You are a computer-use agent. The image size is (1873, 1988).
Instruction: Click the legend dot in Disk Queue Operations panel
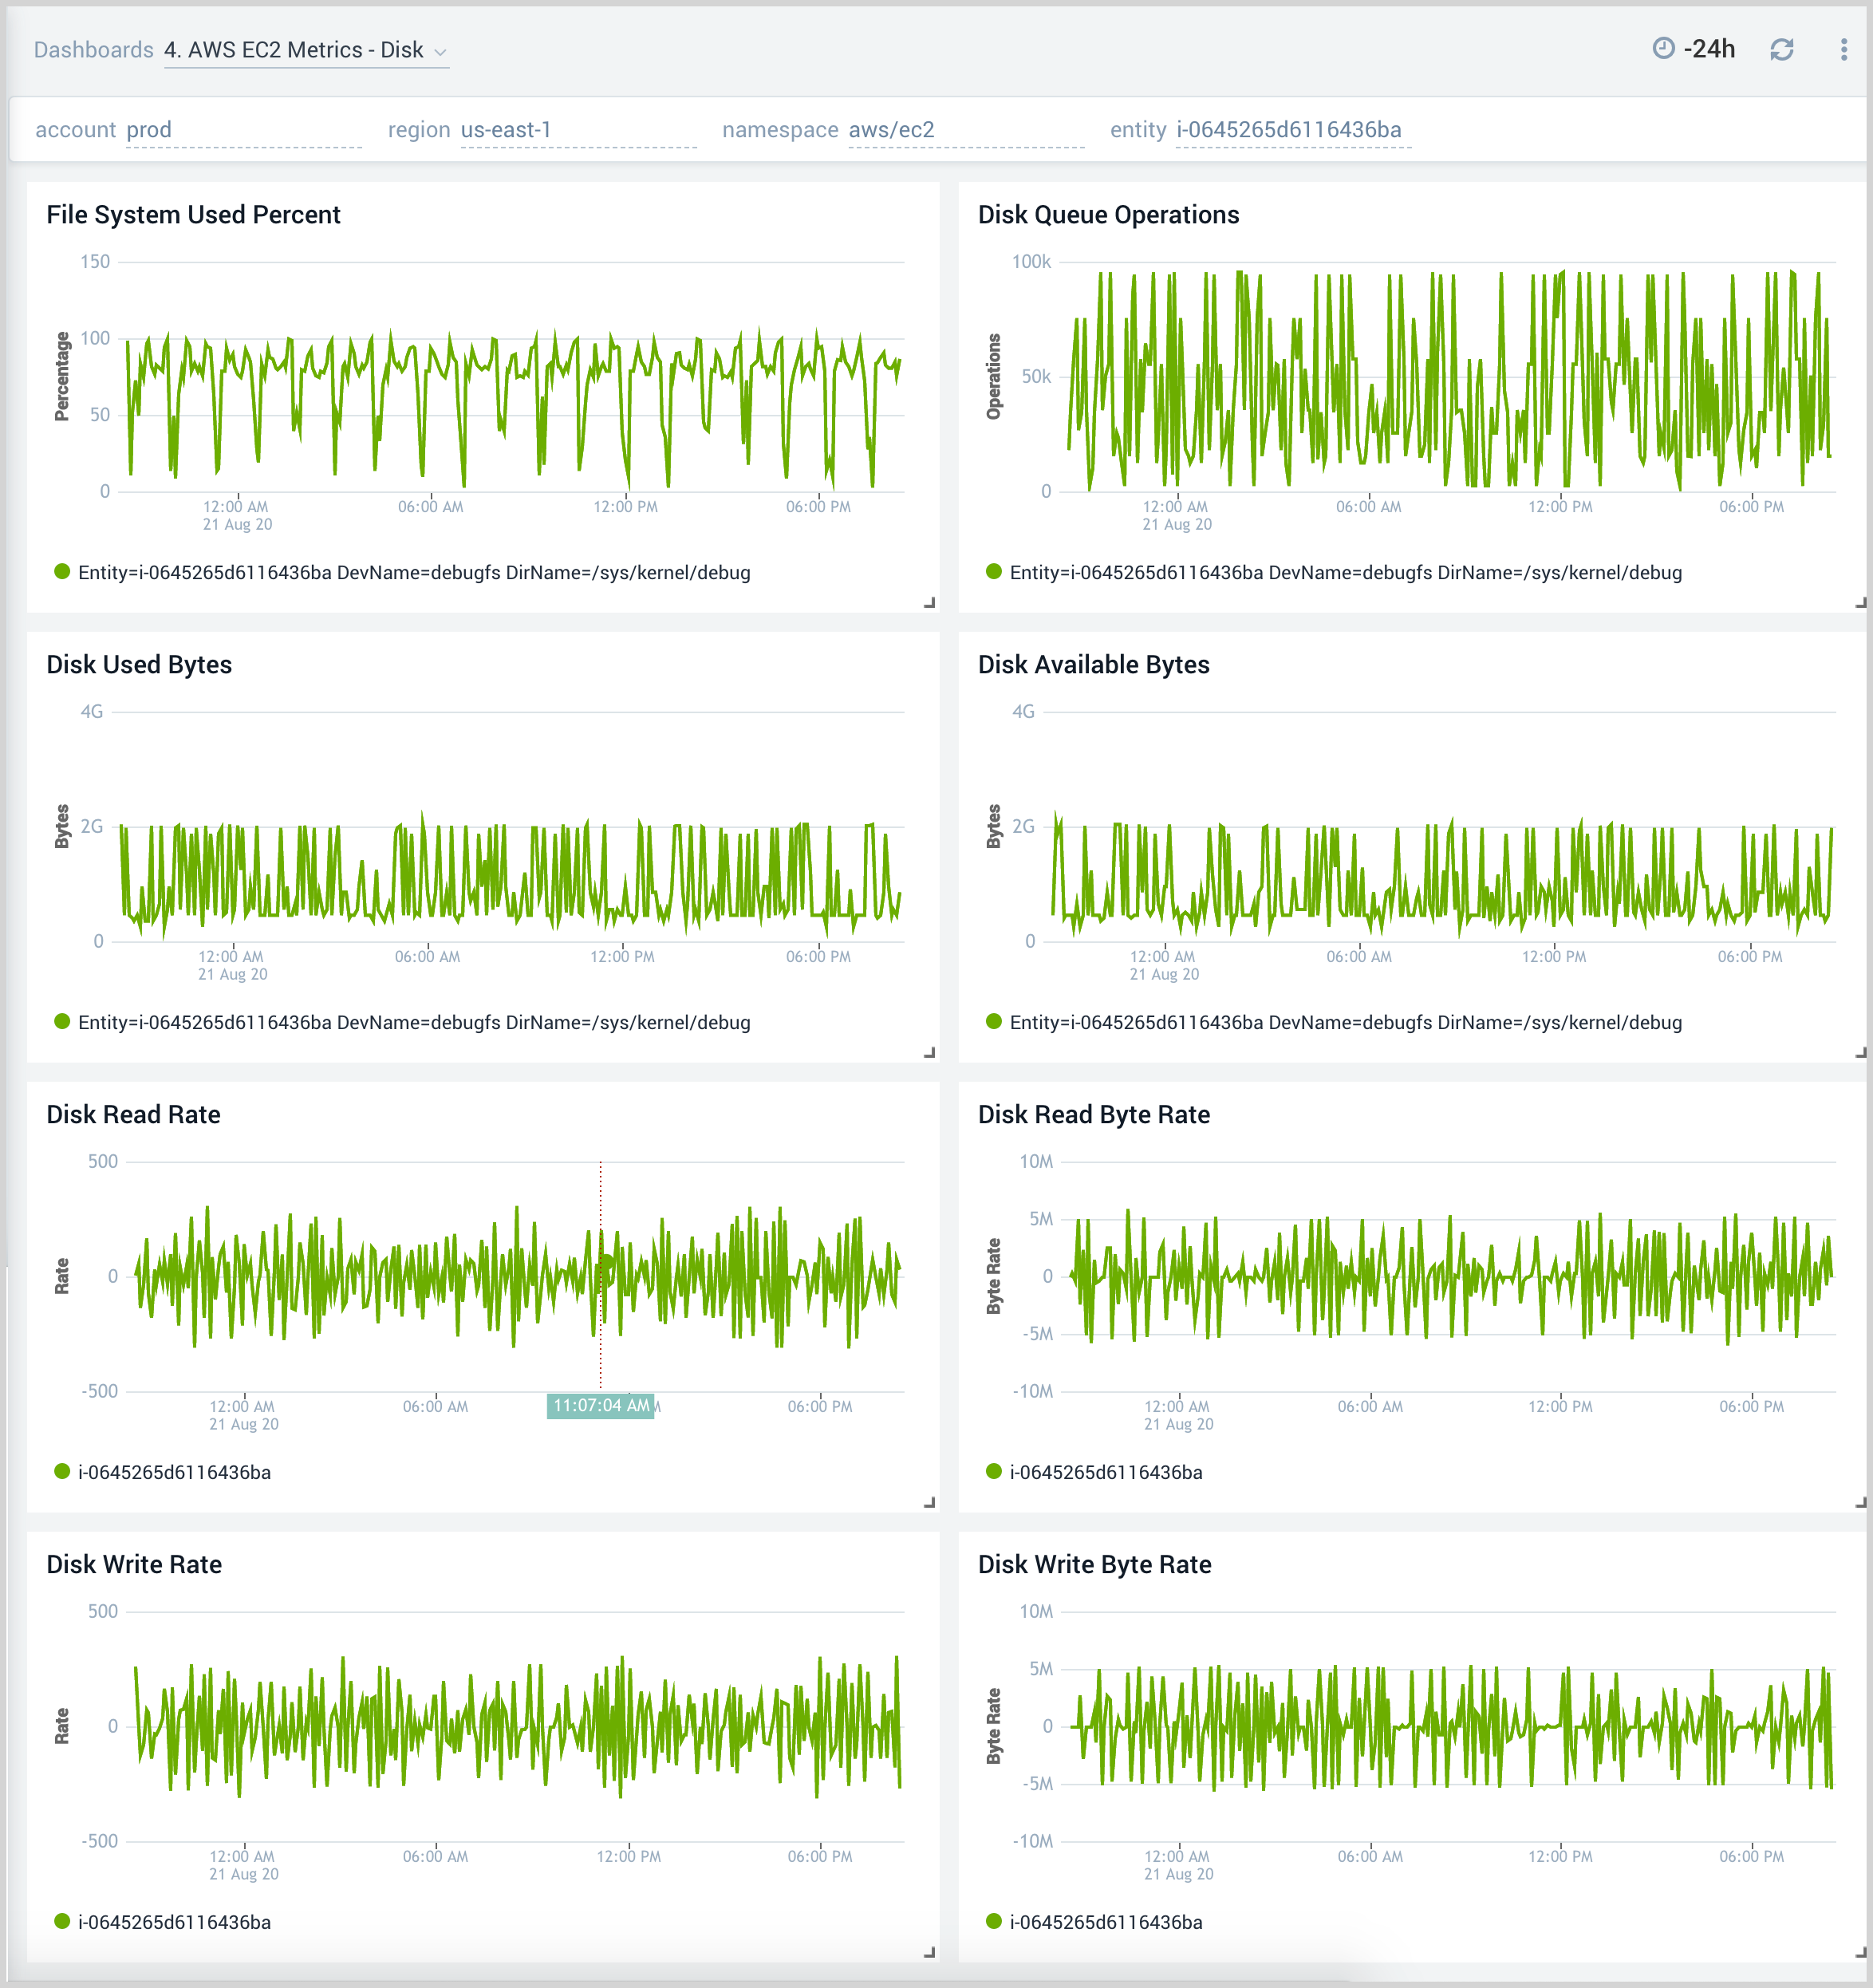click(992, 572)
